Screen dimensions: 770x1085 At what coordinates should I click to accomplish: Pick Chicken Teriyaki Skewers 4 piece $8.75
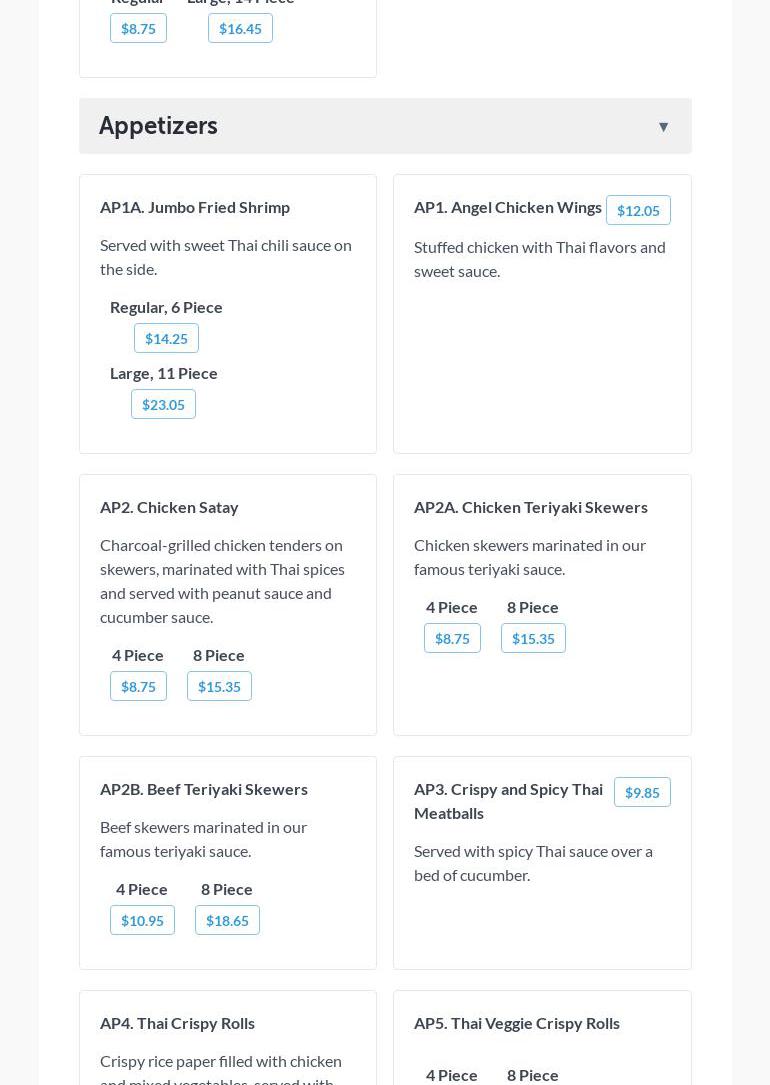(452, 639)
